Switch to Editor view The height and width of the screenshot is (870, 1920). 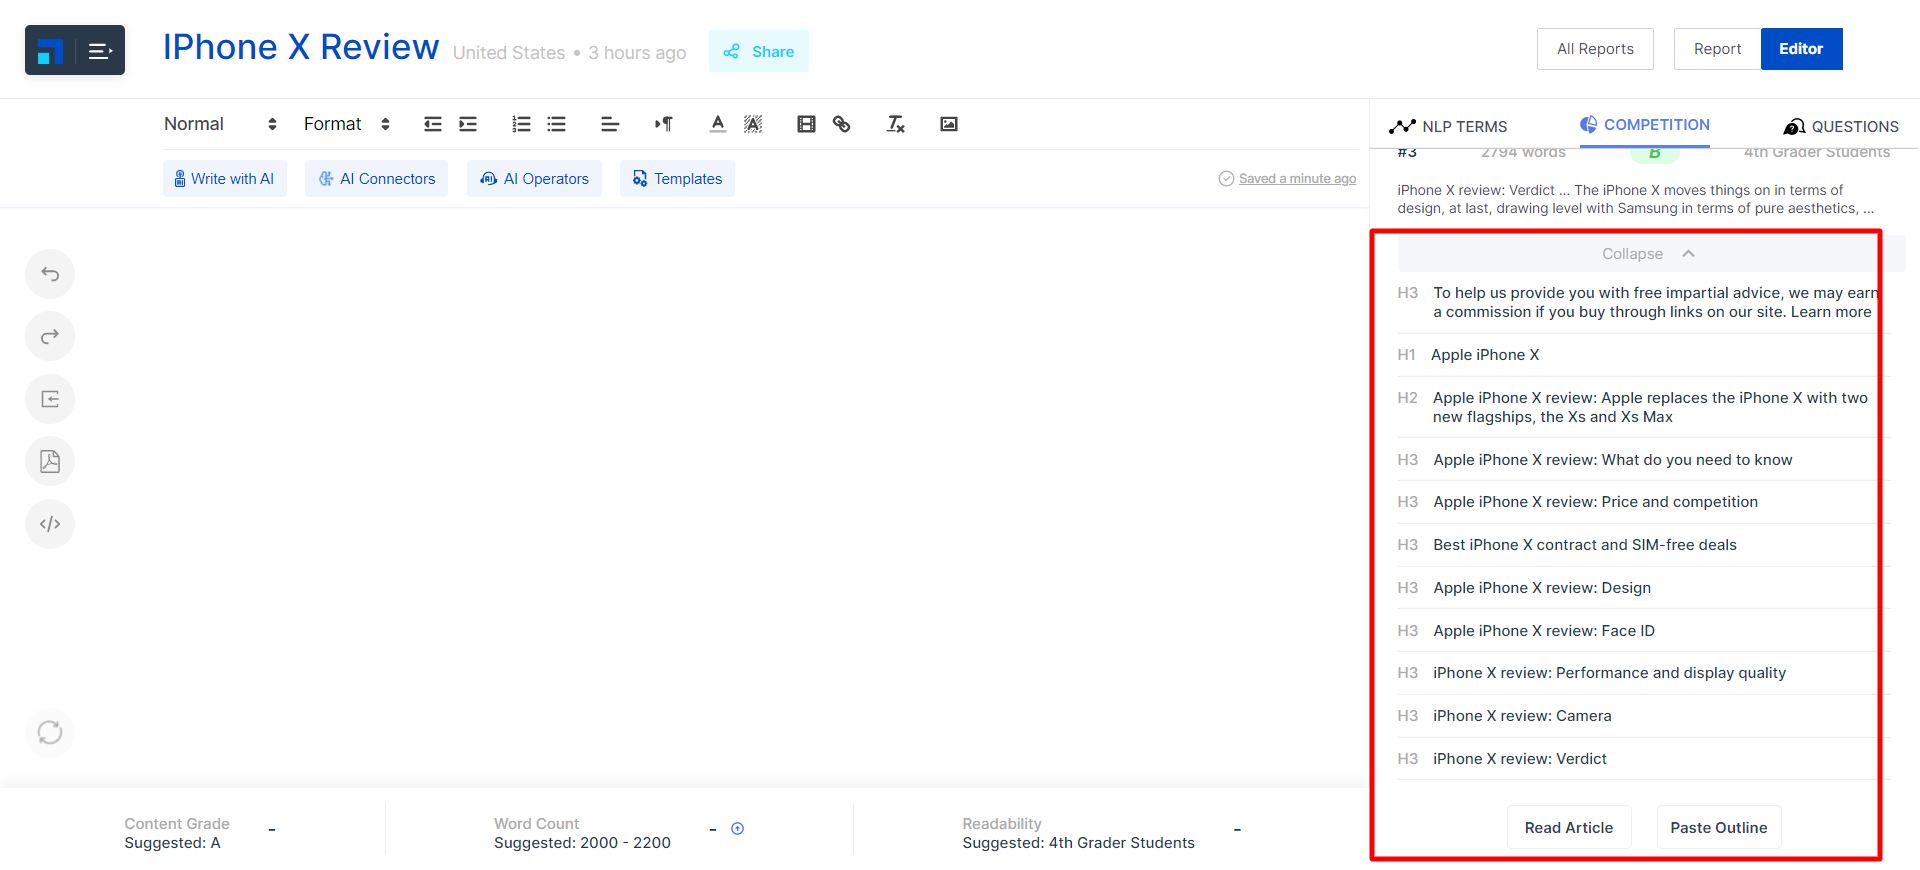point(1801,49)
